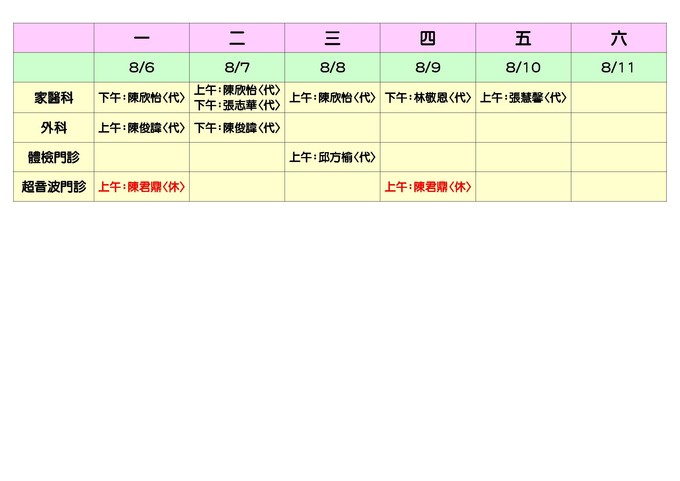
Task: Select 下午:張志華〈代〉 entry on 8/7
Action: (x=237, y=105)
